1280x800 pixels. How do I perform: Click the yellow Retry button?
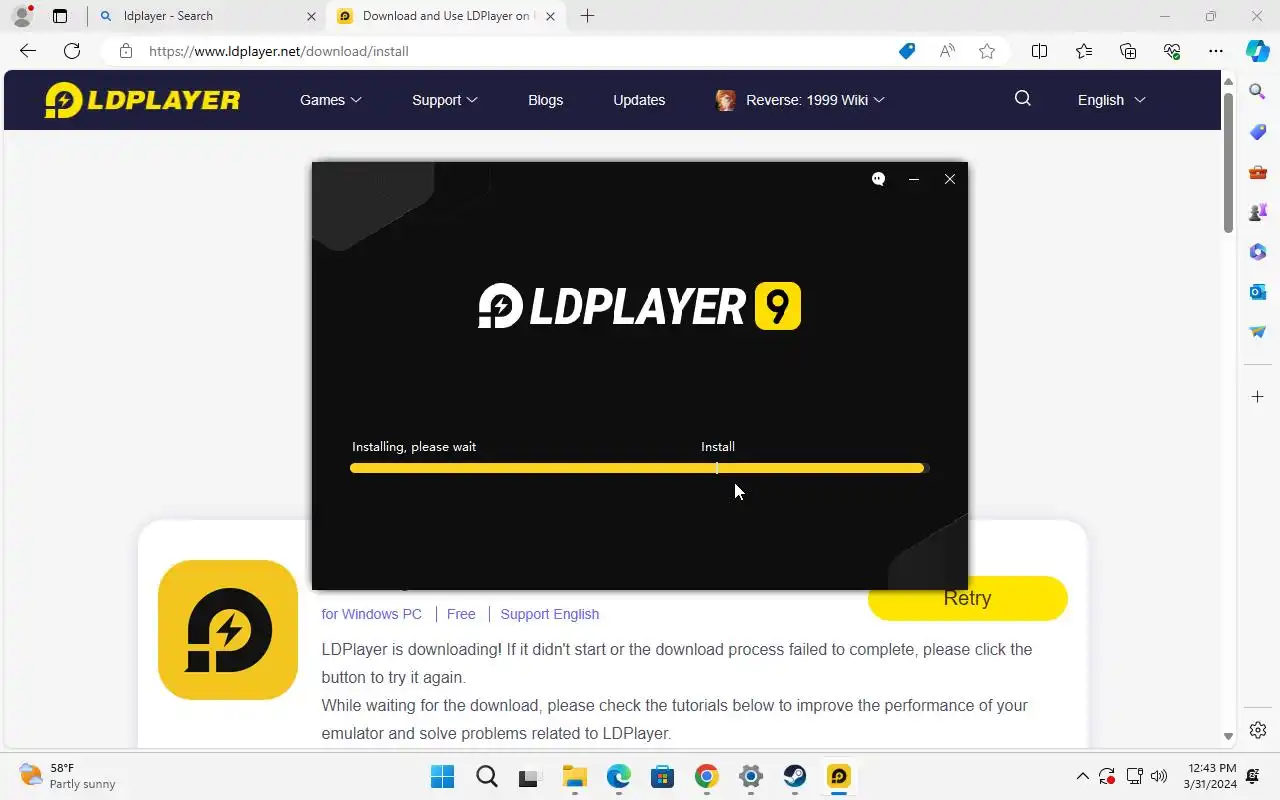[967, 598]
